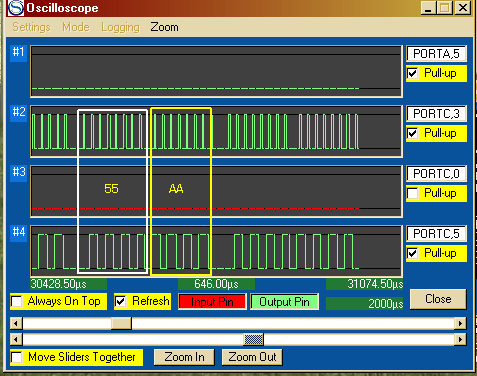
Task: Click the Zoom In button
Action: coord(184,357)
